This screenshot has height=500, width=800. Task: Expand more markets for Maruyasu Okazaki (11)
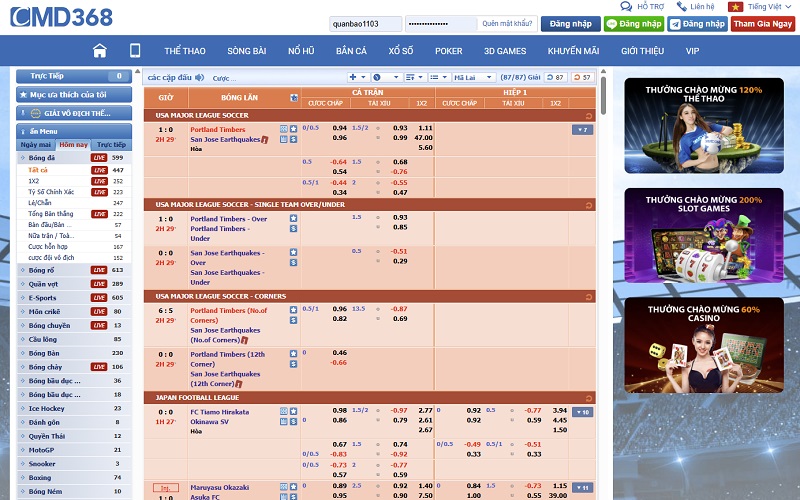(582, 488)
